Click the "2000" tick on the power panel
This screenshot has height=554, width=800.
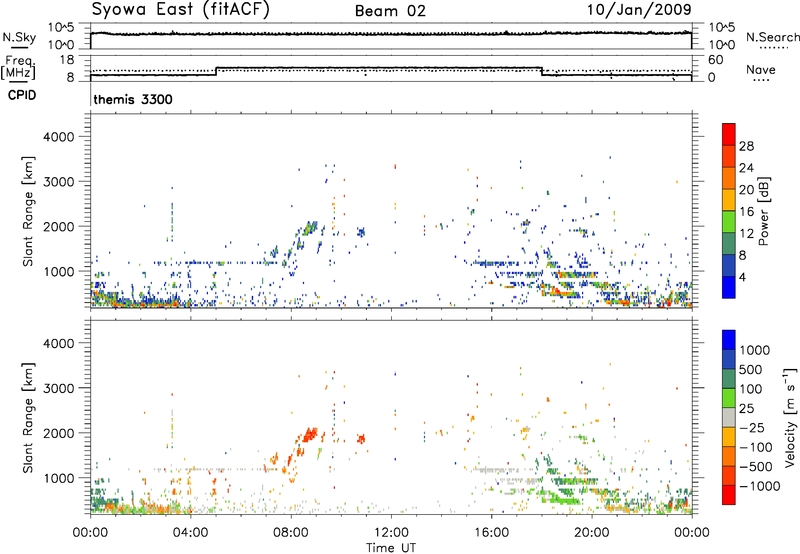(59, 226)
